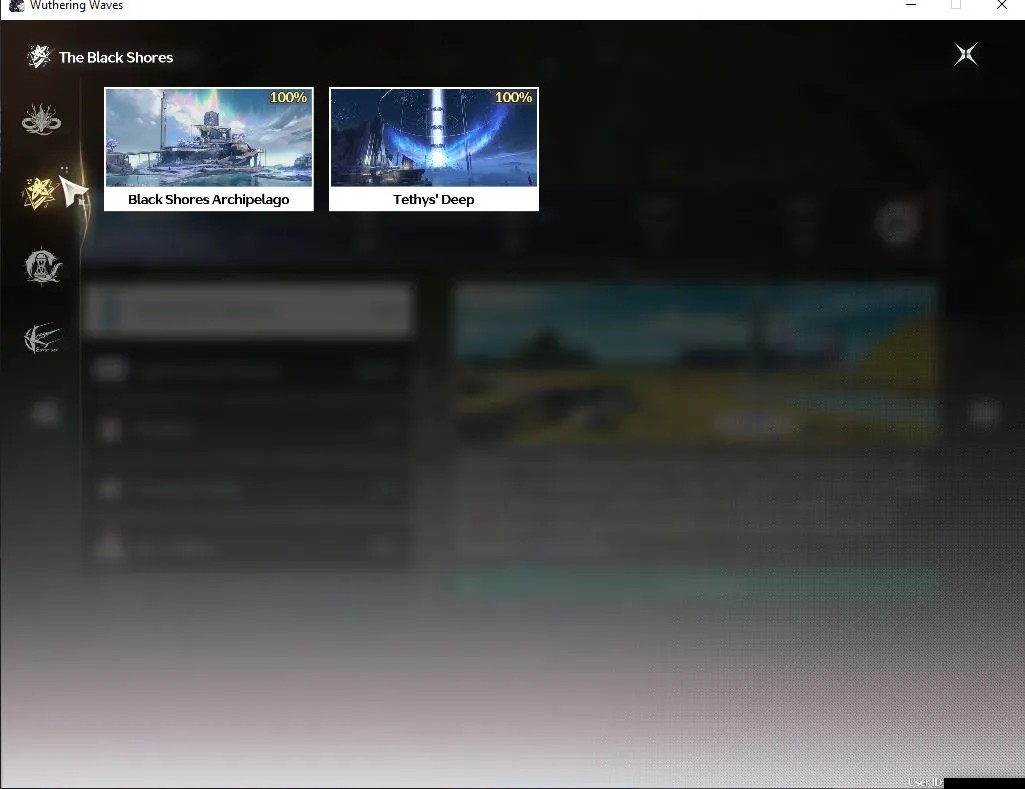Click the 100% progress on Tethys' Deep
This screenshot has height=789, width=1025.
513,97
